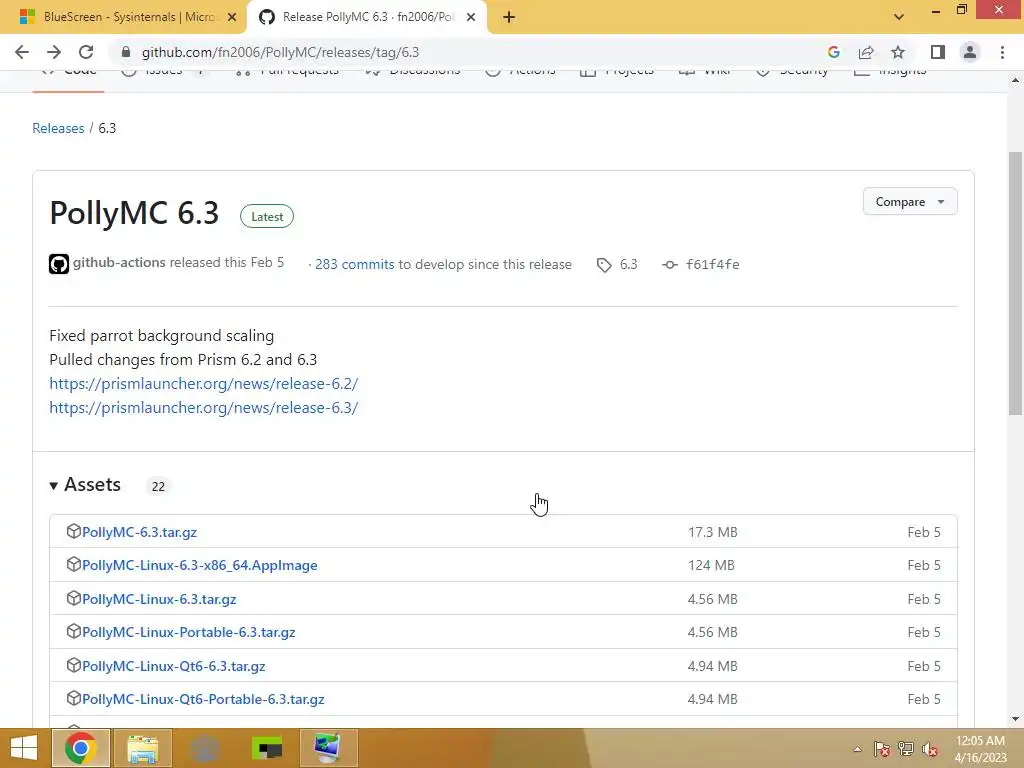Open the taskbar clock and date
The height and width of the screenshot is (768, 1024).
coord(980,749)
